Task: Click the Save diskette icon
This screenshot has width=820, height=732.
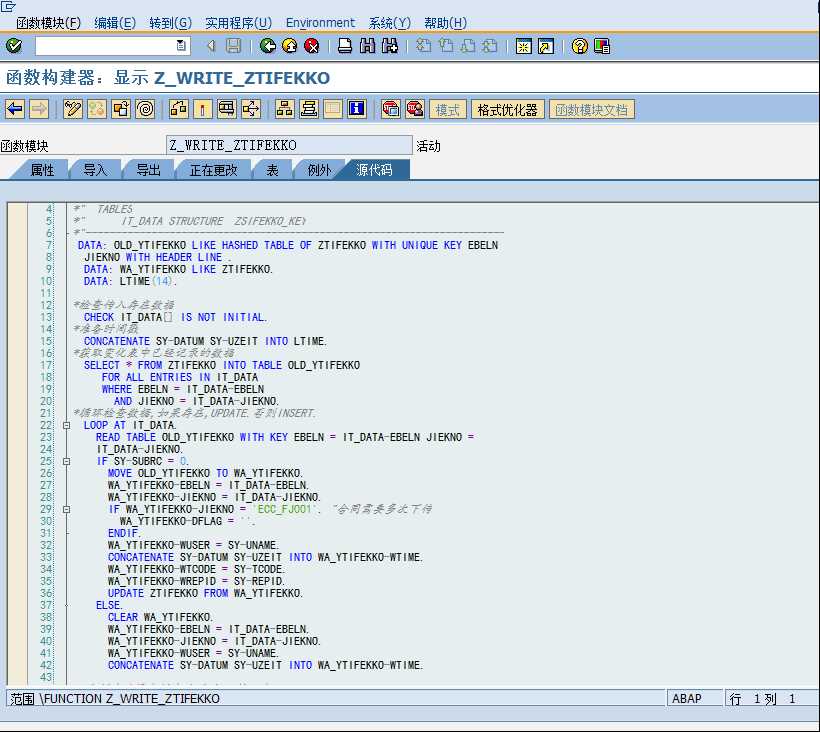Action: click(x=233, y=46)
